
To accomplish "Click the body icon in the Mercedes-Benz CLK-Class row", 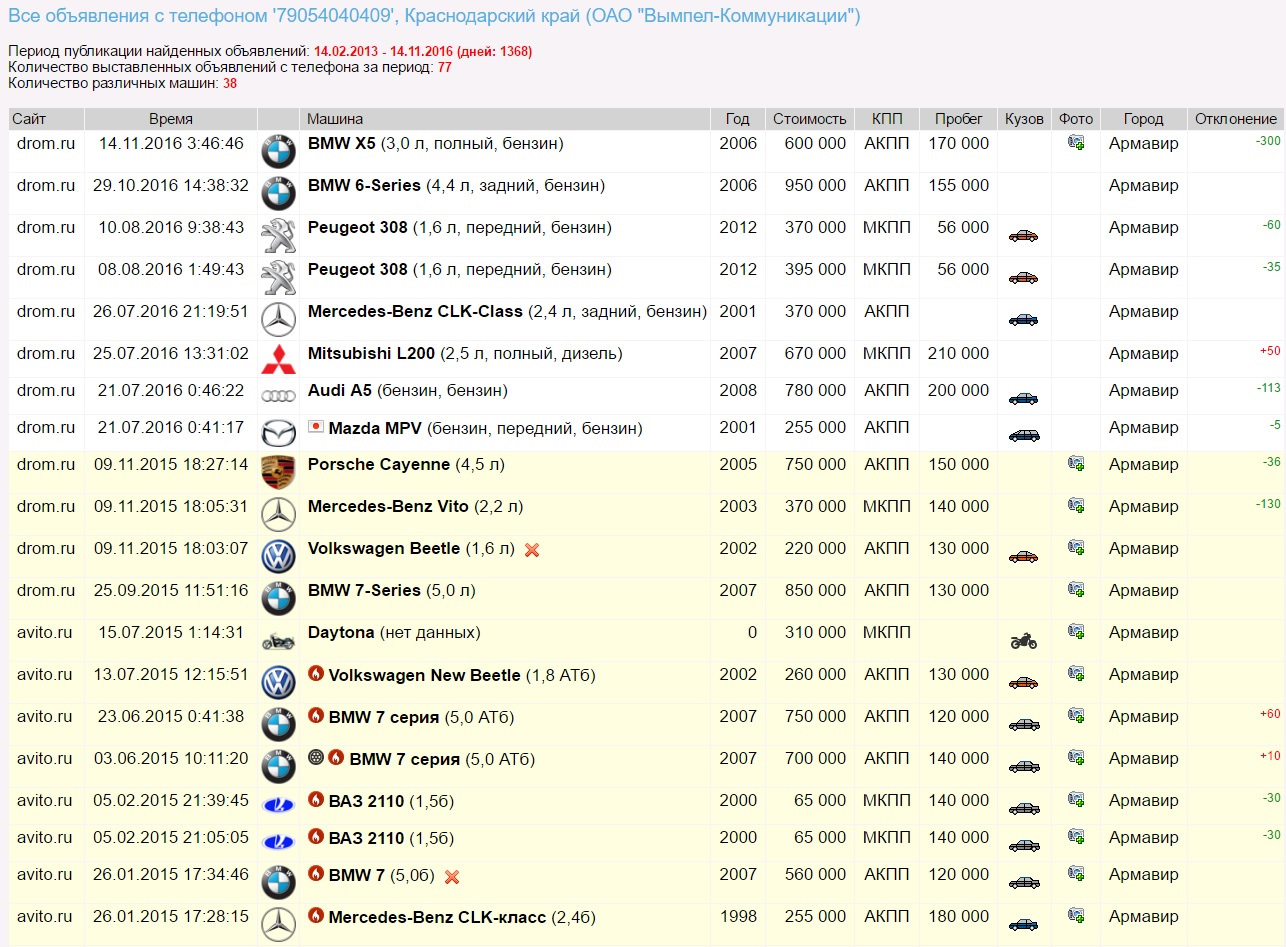I will [x=1024, y=320].
